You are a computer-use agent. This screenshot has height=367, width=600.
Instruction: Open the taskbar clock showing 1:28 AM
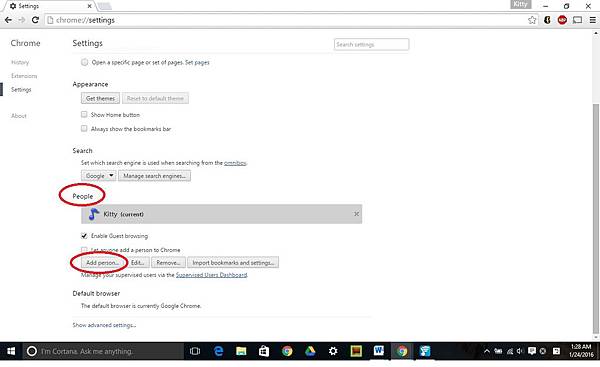[581, 351]
